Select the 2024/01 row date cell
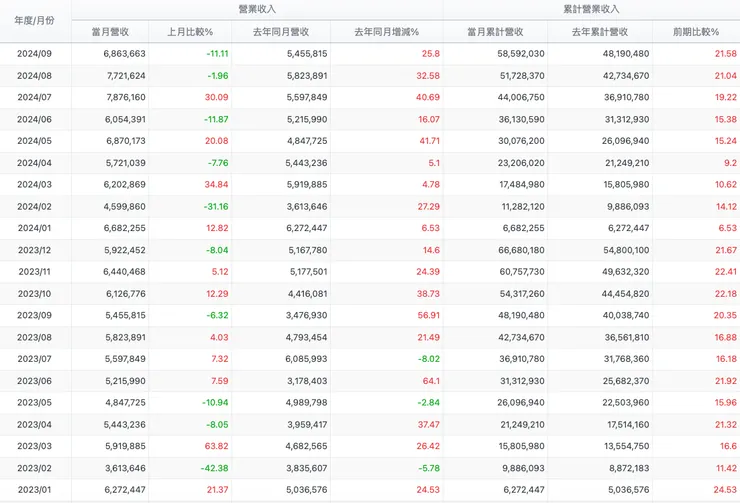Viewport: 740px width, 503px height. coord(34,228)
